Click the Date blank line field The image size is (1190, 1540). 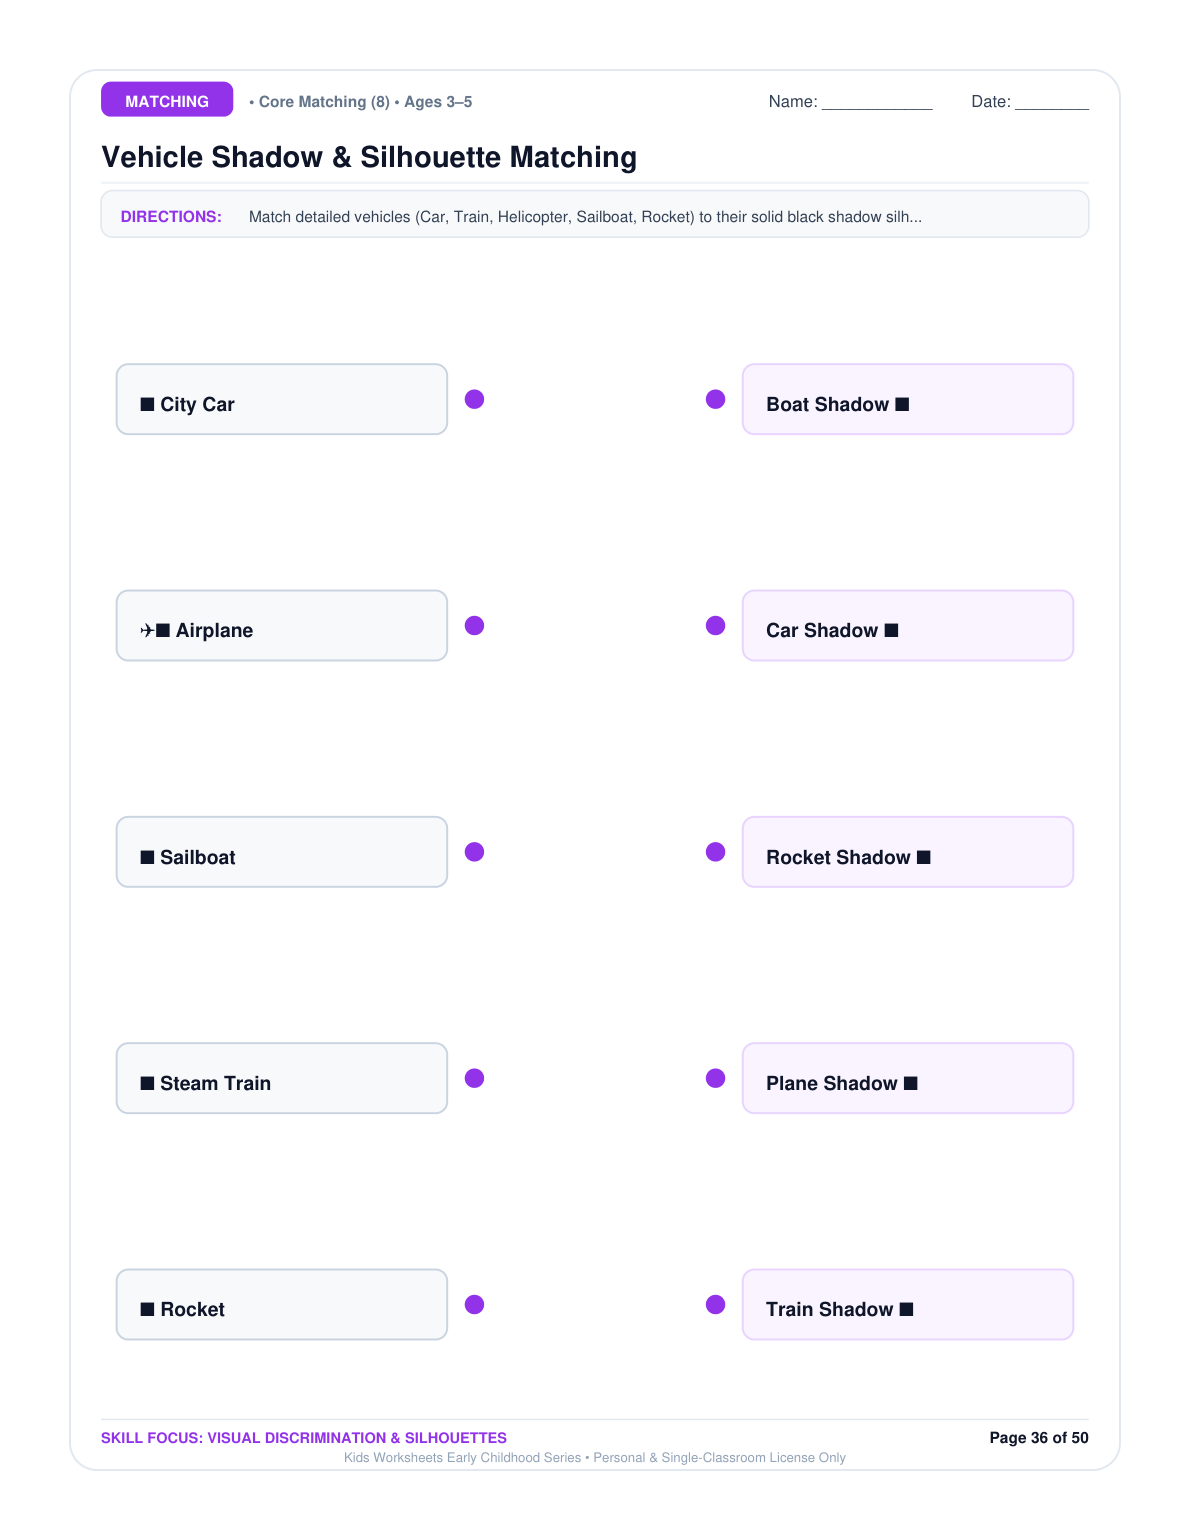(x=1052, y=103)
